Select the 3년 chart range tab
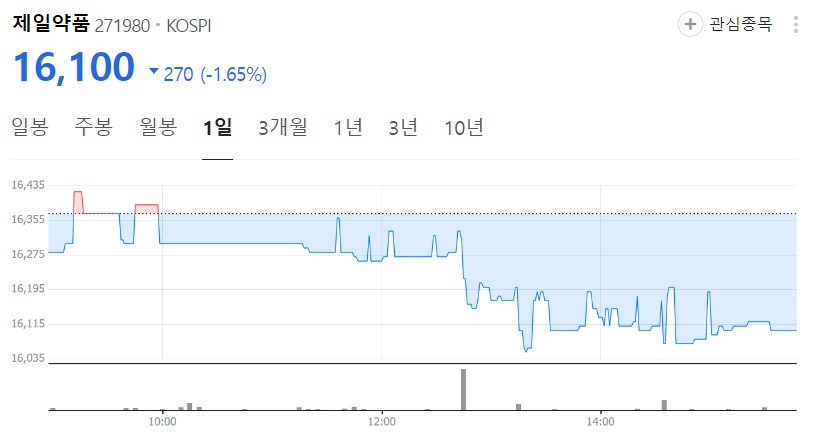 (x=403, y=127)
